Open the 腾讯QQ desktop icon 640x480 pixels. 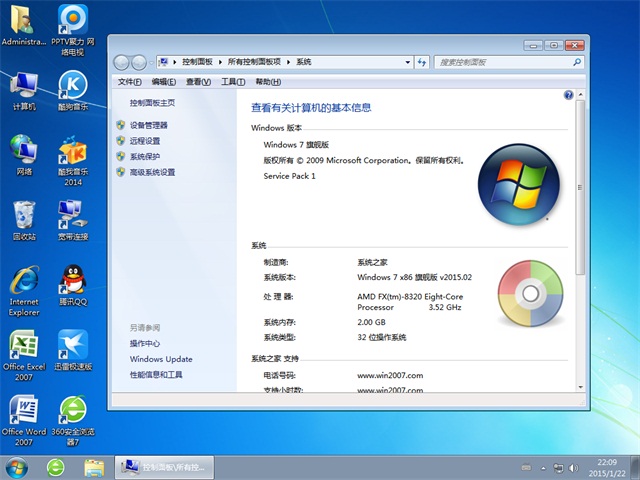[72, 285]
